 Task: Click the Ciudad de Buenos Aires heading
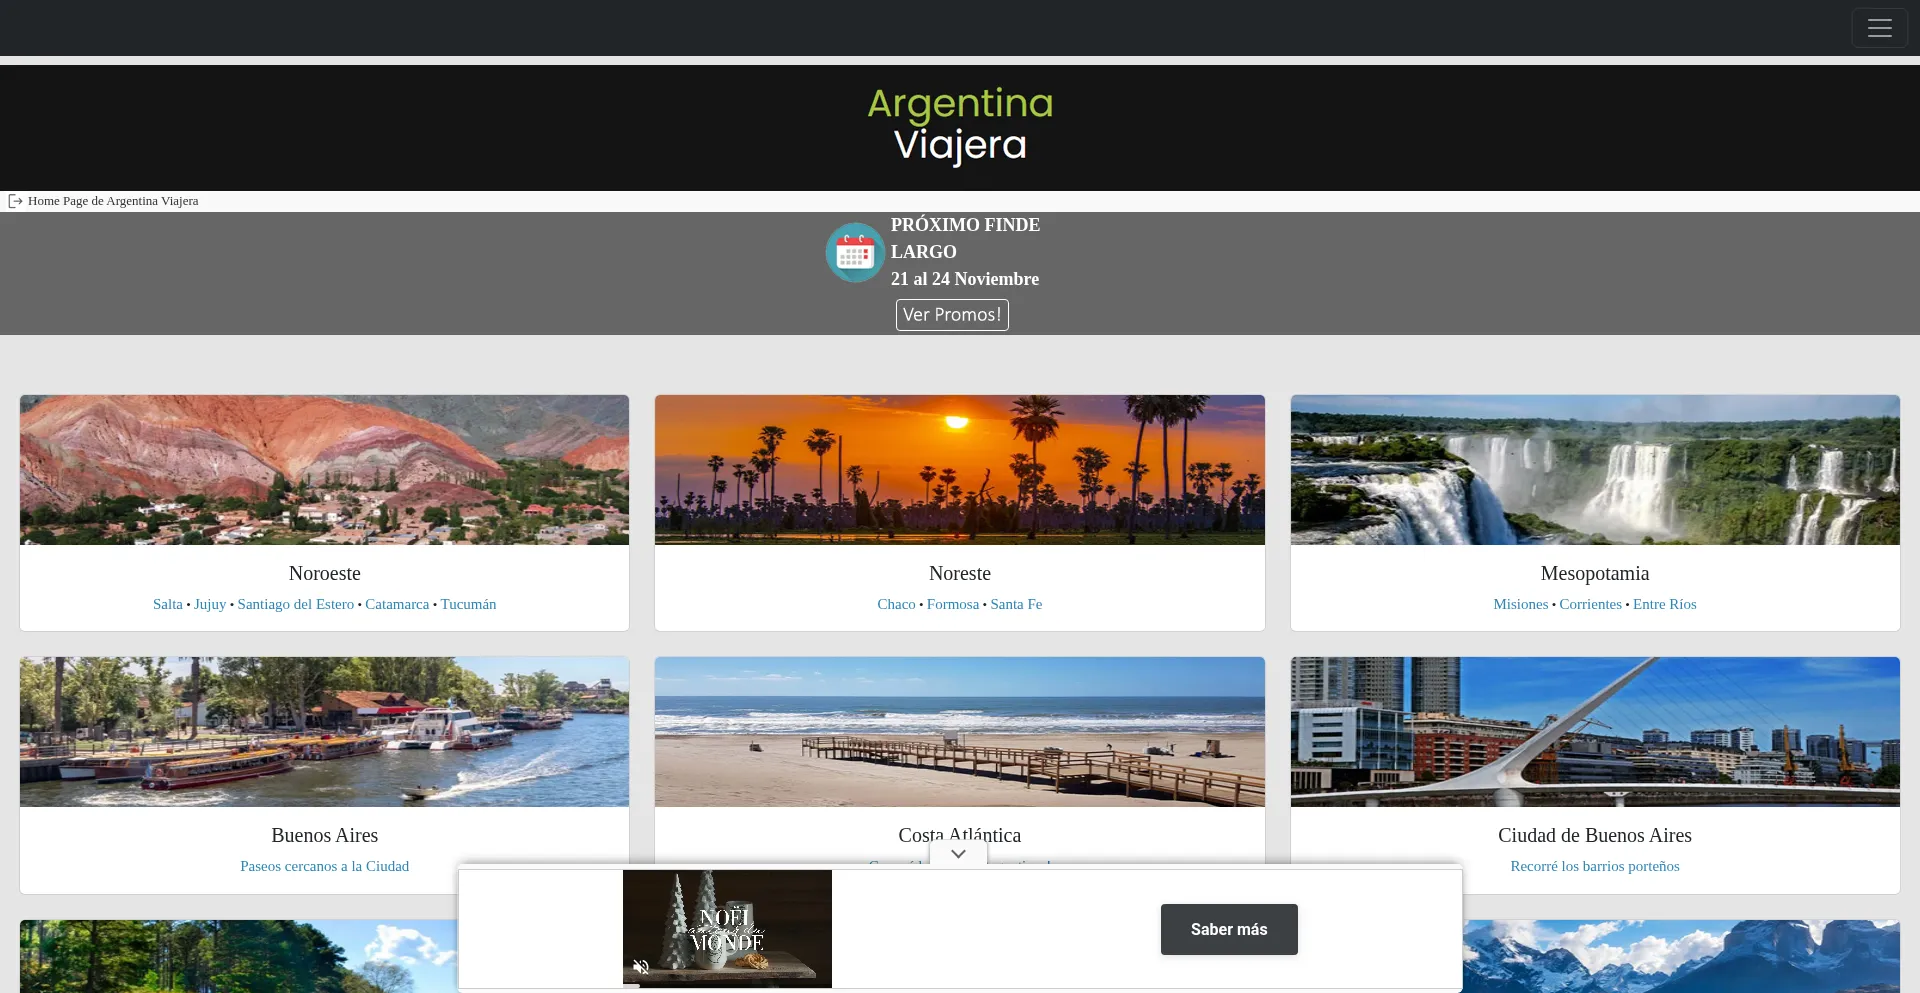(1595, 835)
